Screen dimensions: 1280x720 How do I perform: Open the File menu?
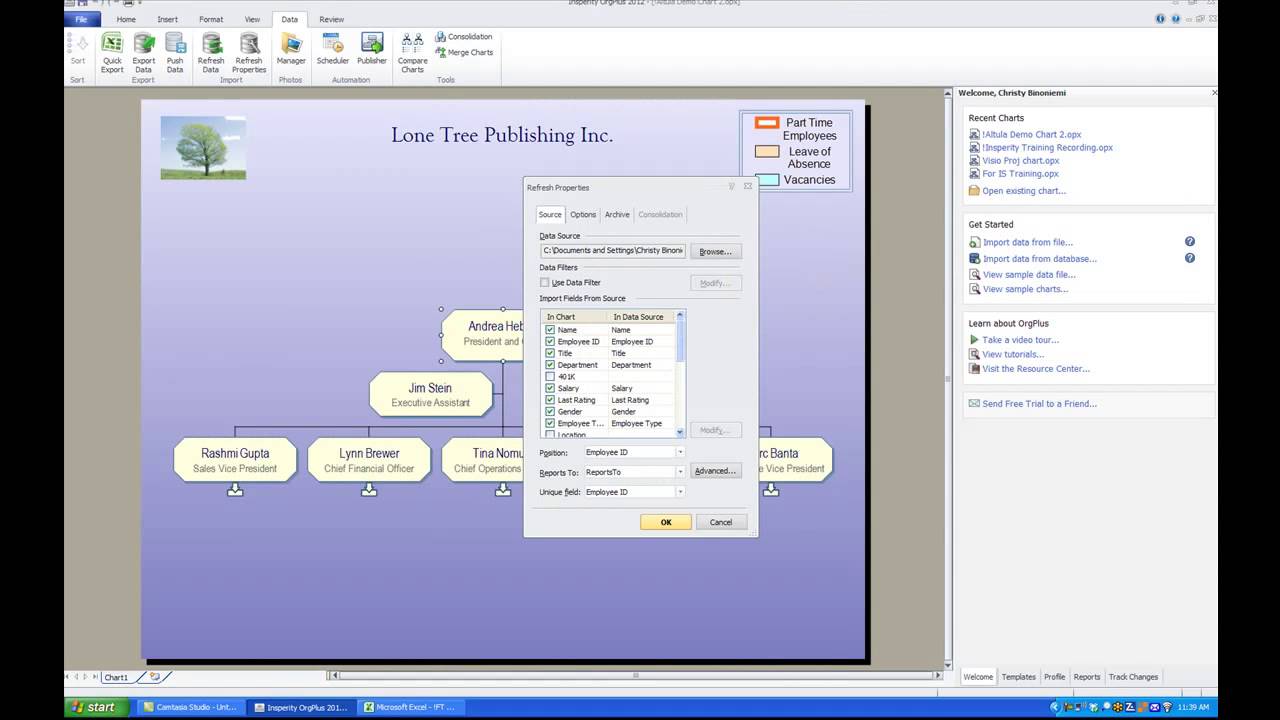[81, 19]
